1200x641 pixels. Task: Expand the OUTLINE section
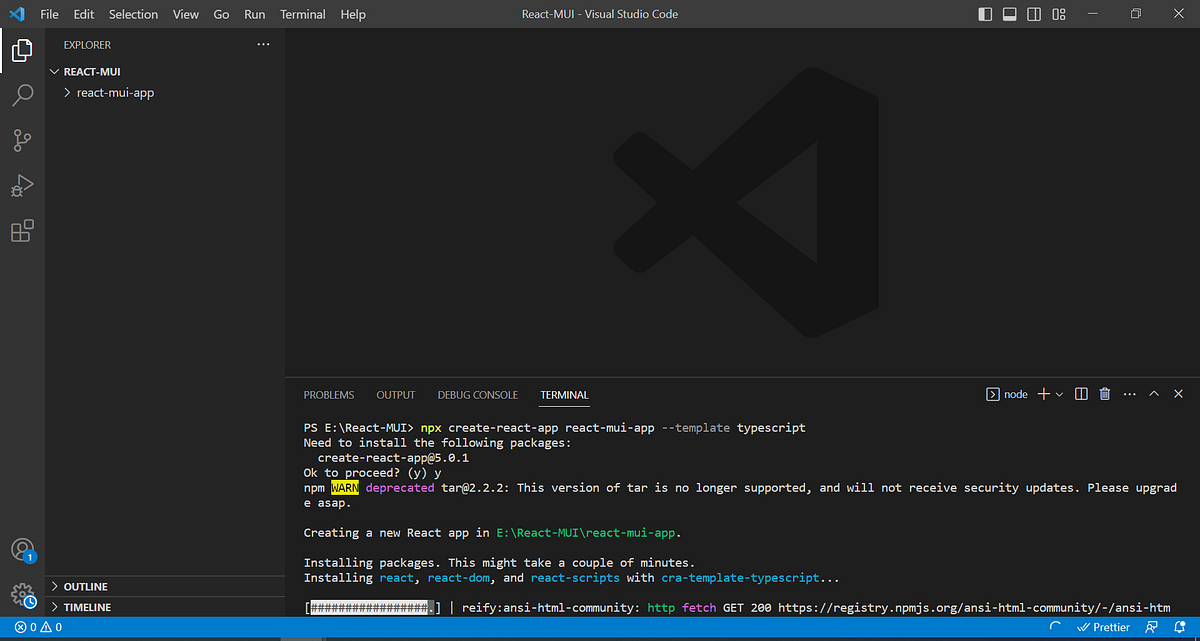(165, 586)
